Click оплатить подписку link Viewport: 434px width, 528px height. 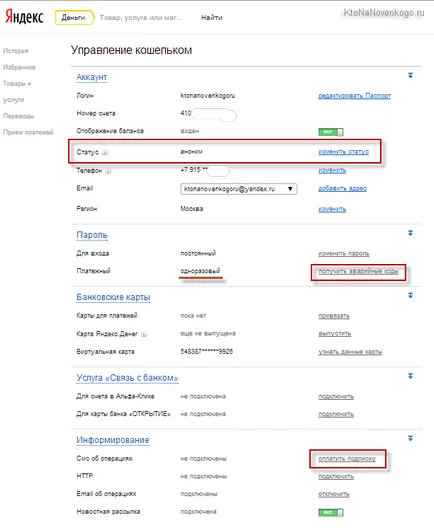pos(347,459)
